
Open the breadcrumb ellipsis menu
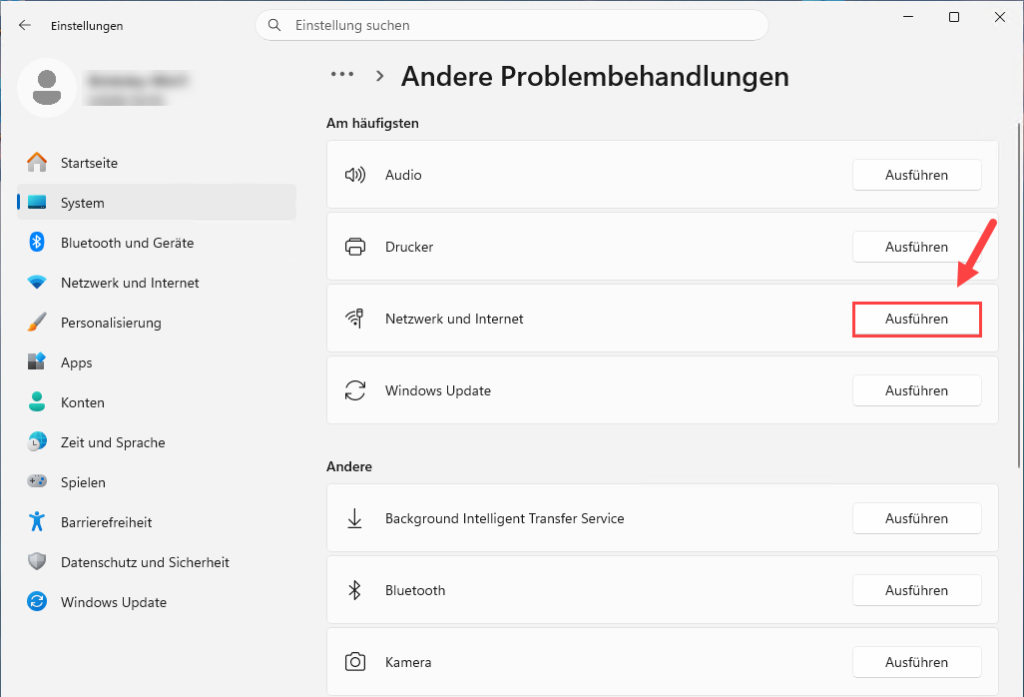(x=342, y=74)
